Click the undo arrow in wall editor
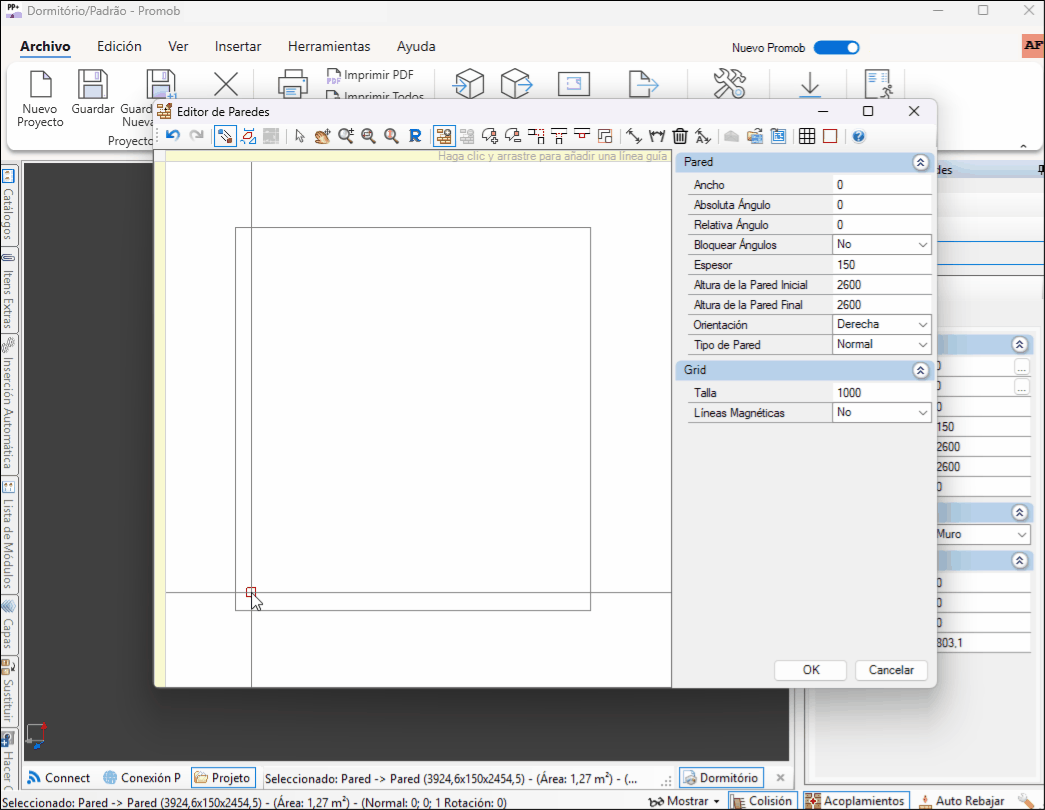Viewport: 1045px width, 810px height. (173, 136)
